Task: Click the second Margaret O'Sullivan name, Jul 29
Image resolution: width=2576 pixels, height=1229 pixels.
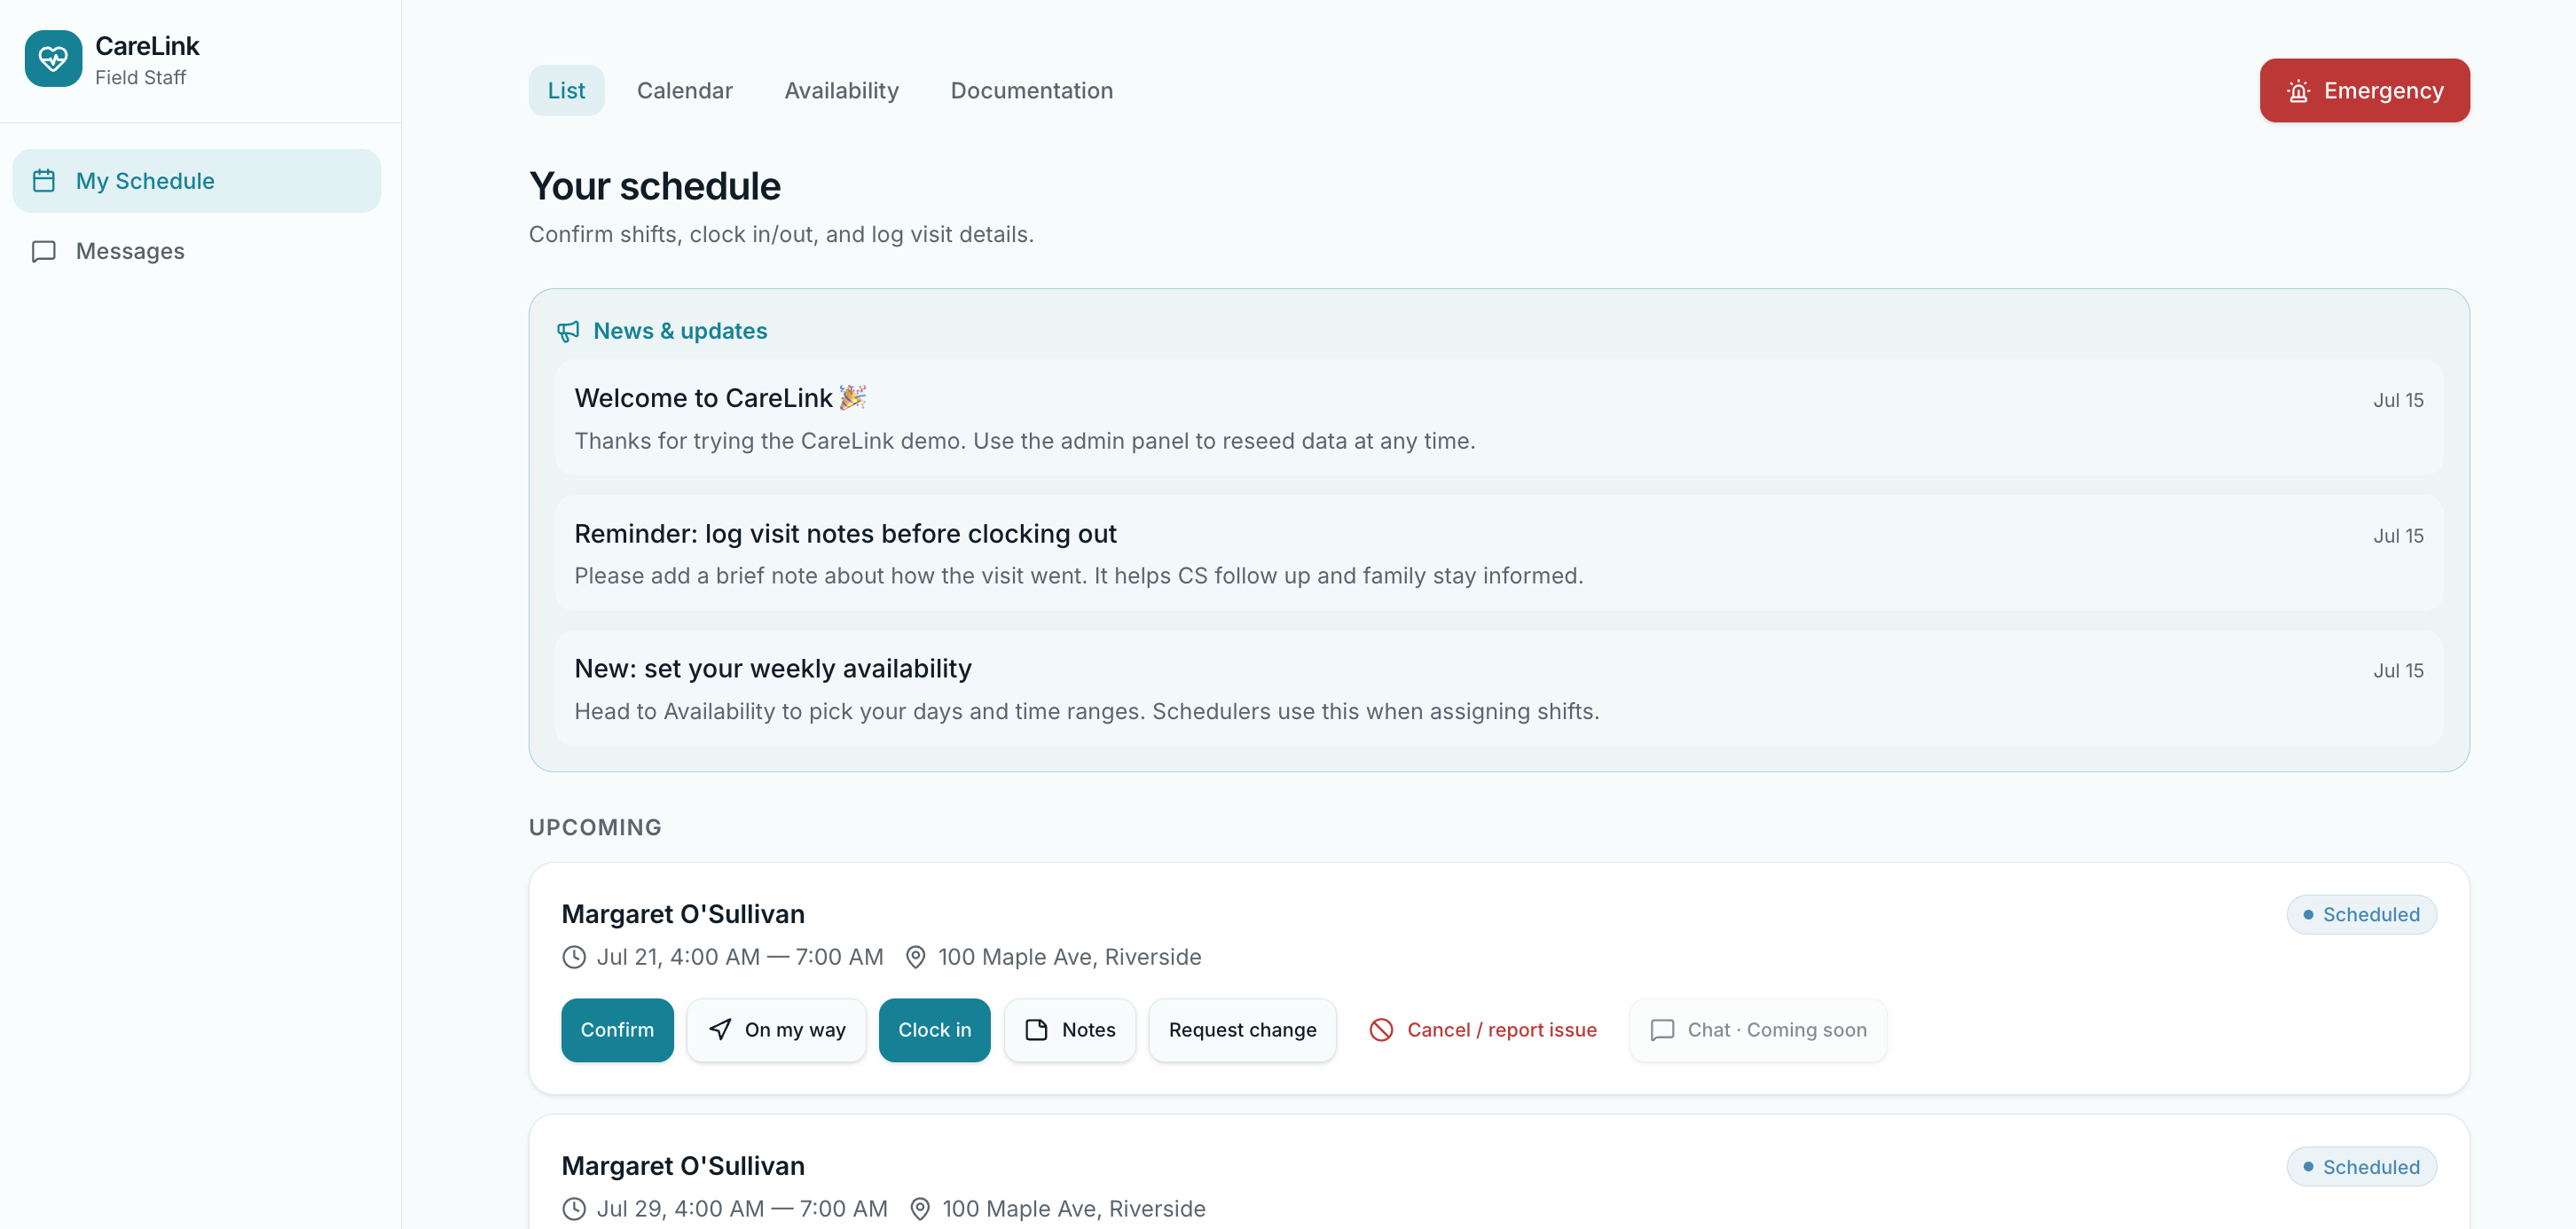Action: (683, 1166)
